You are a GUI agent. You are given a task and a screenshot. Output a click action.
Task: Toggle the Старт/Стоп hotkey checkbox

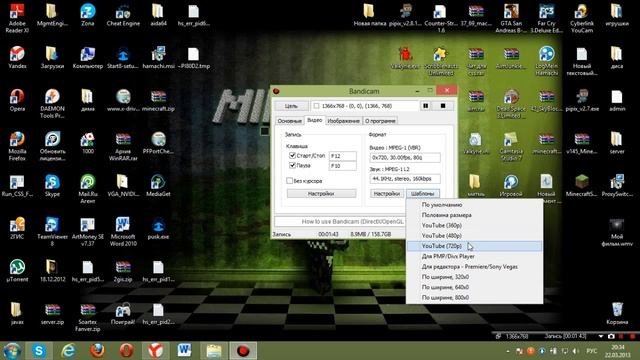coord(292,156)
